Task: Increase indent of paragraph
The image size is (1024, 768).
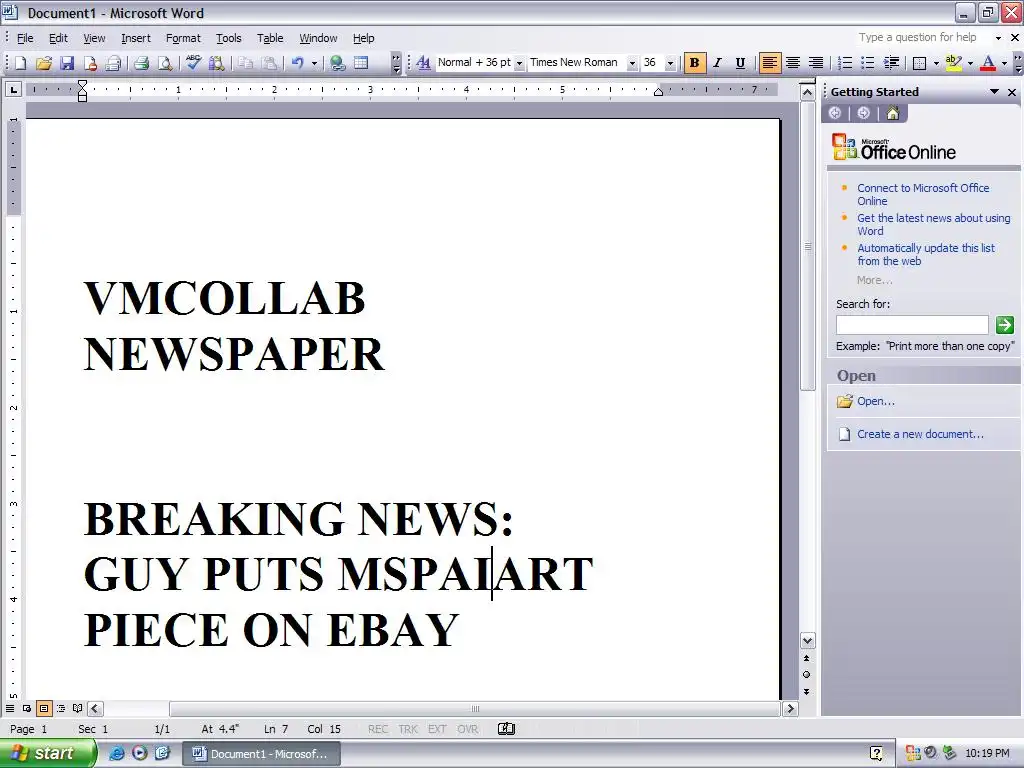Action: coord(891,63)
